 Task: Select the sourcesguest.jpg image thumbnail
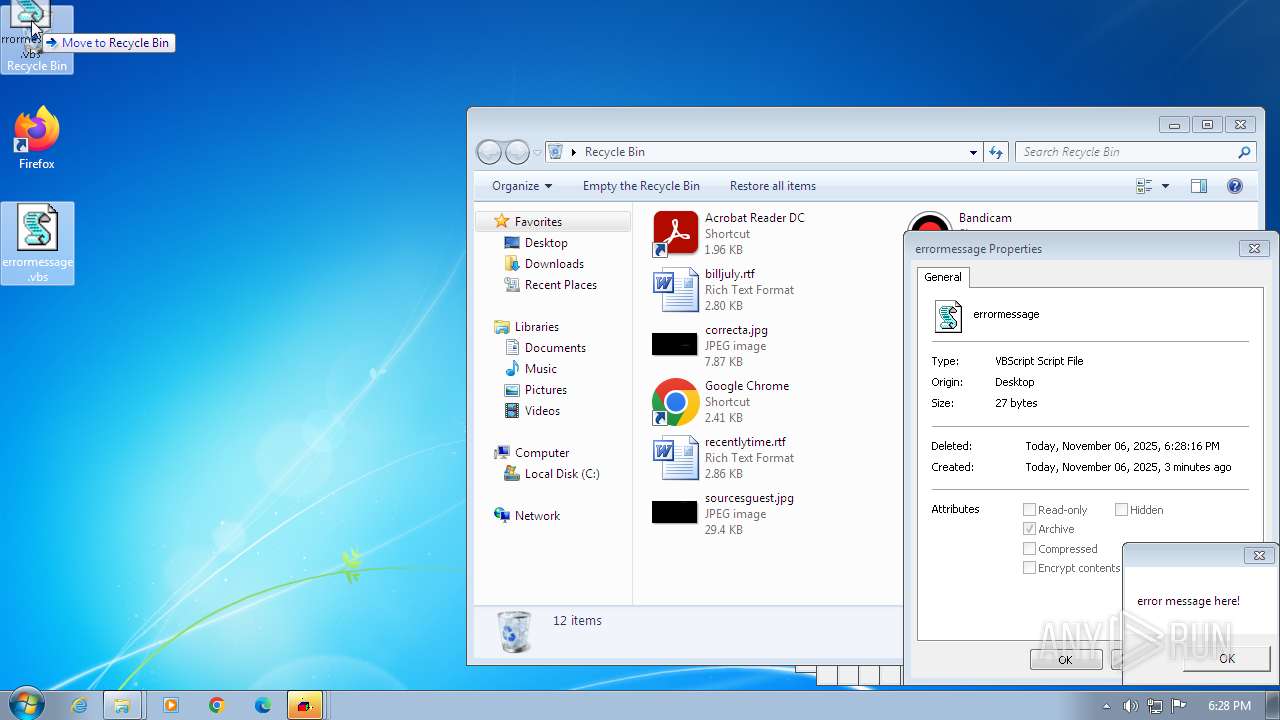(675, 512)
